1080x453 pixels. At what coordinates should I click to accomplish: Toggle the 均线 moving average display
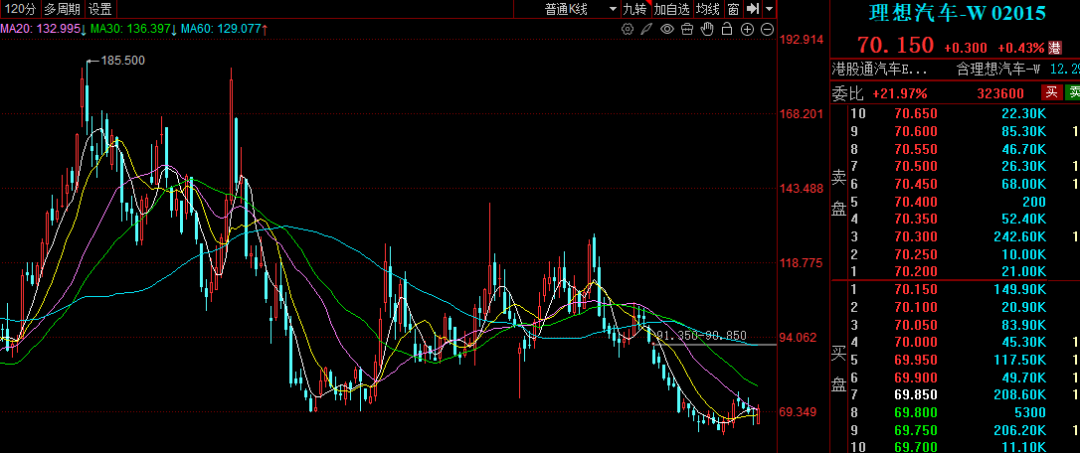[x=708, y=9]
